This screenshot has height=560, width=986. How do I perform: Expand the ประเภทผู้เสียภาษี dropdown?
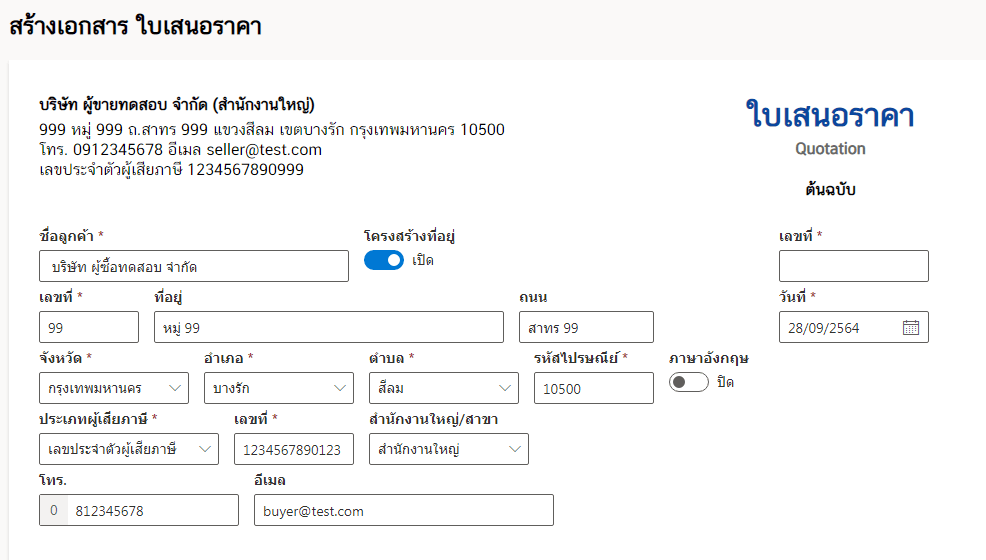point(129,449)
